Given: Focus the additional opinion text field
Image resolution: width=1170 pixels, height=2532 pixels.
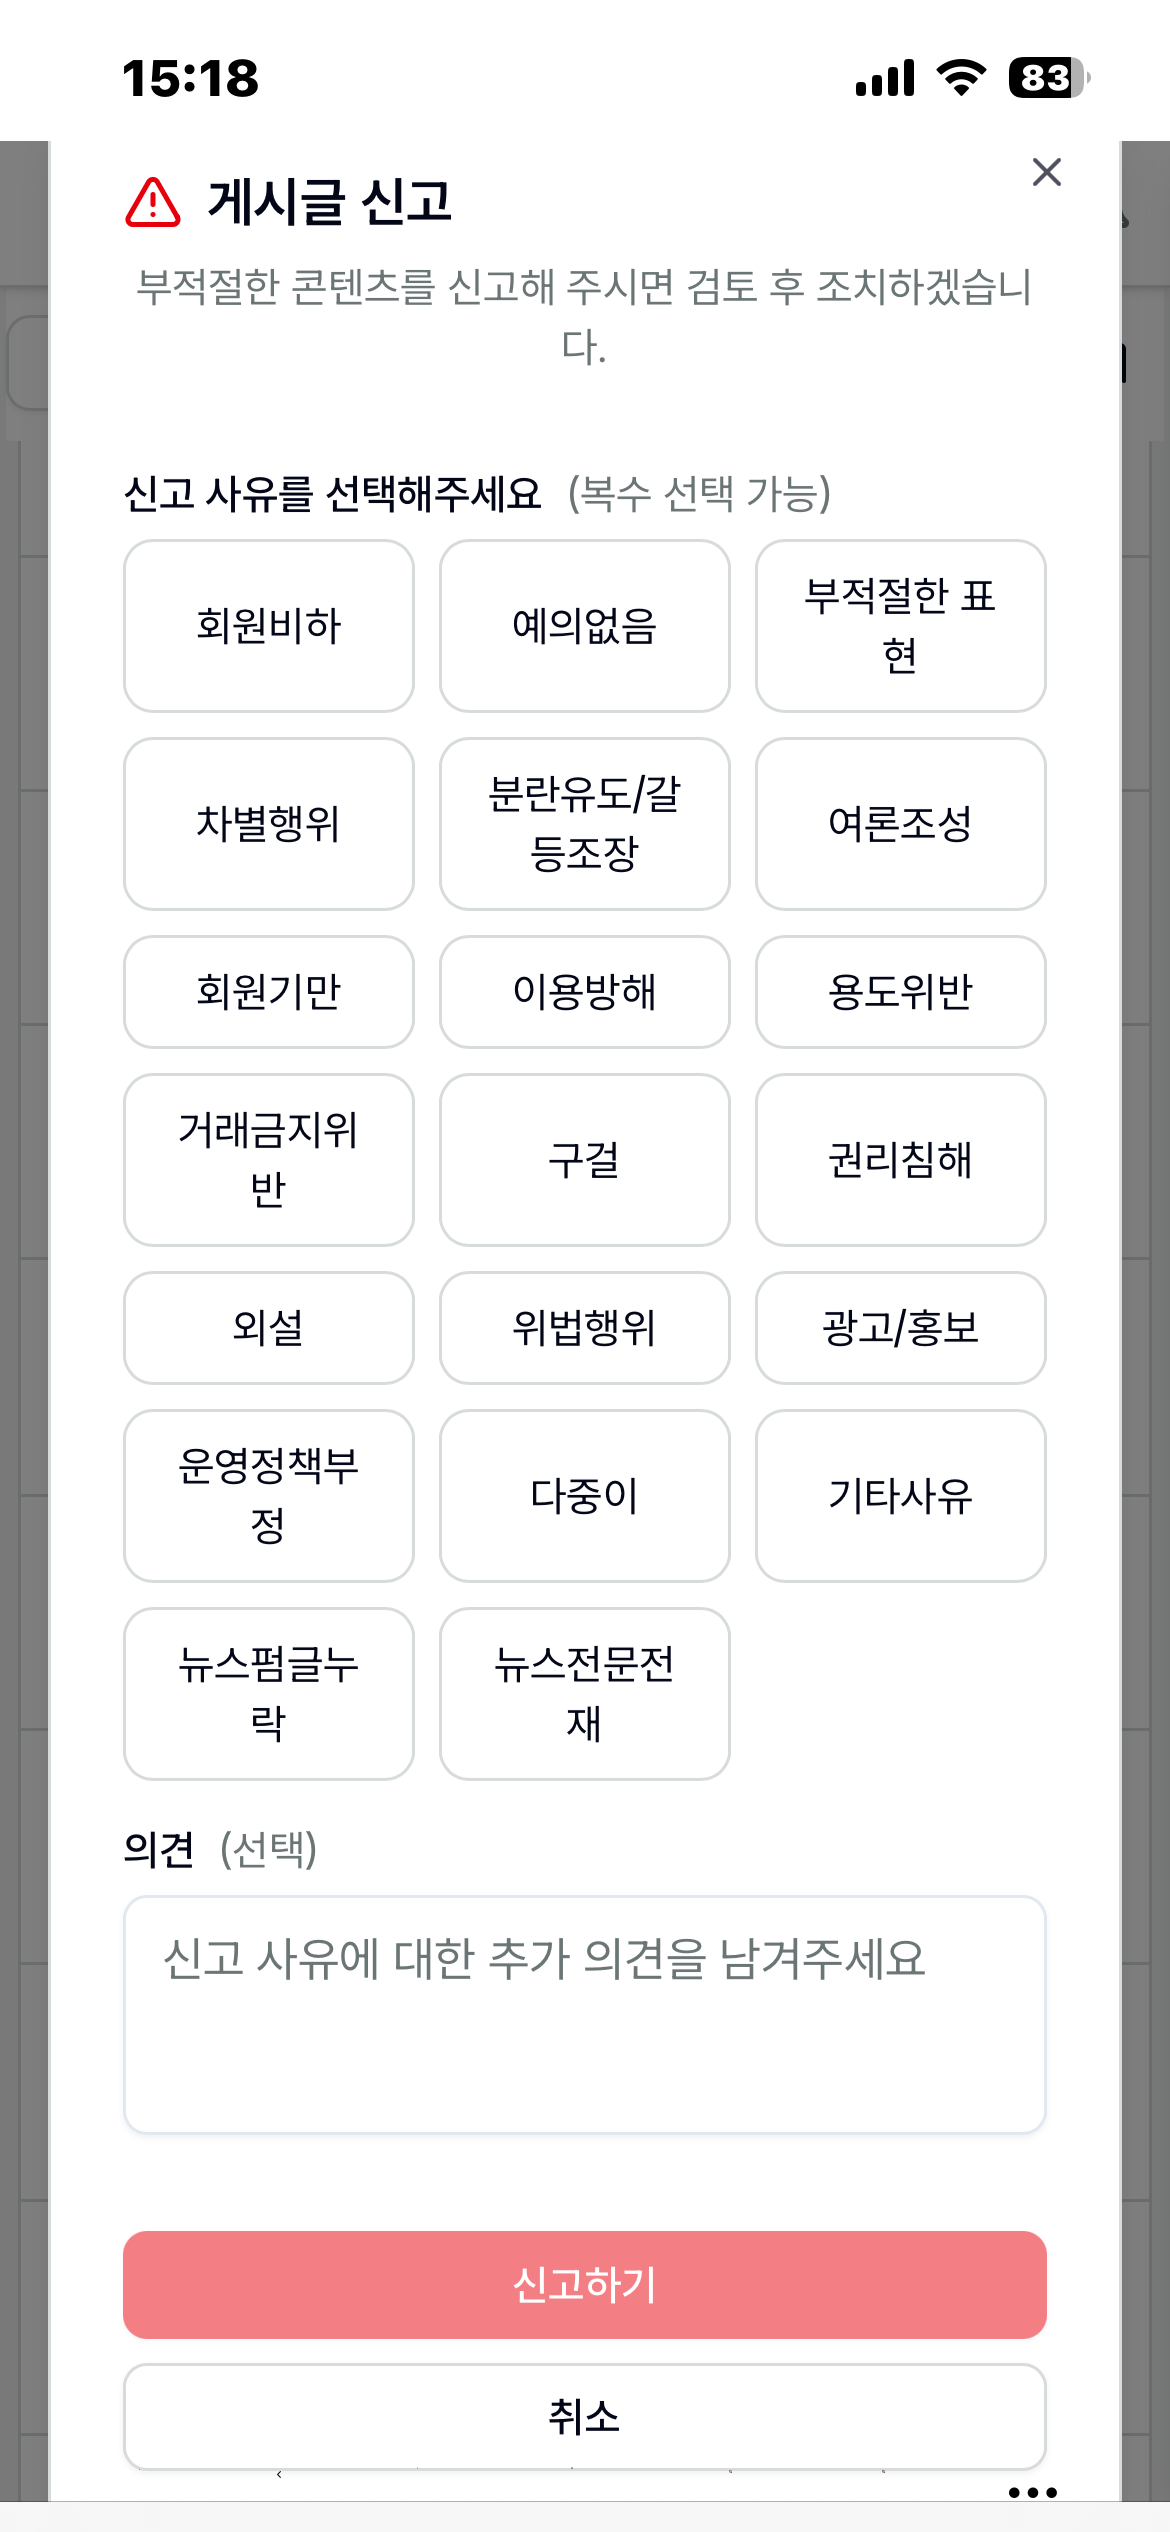Looking at the screenshot, I should [x=585, y=2015].
